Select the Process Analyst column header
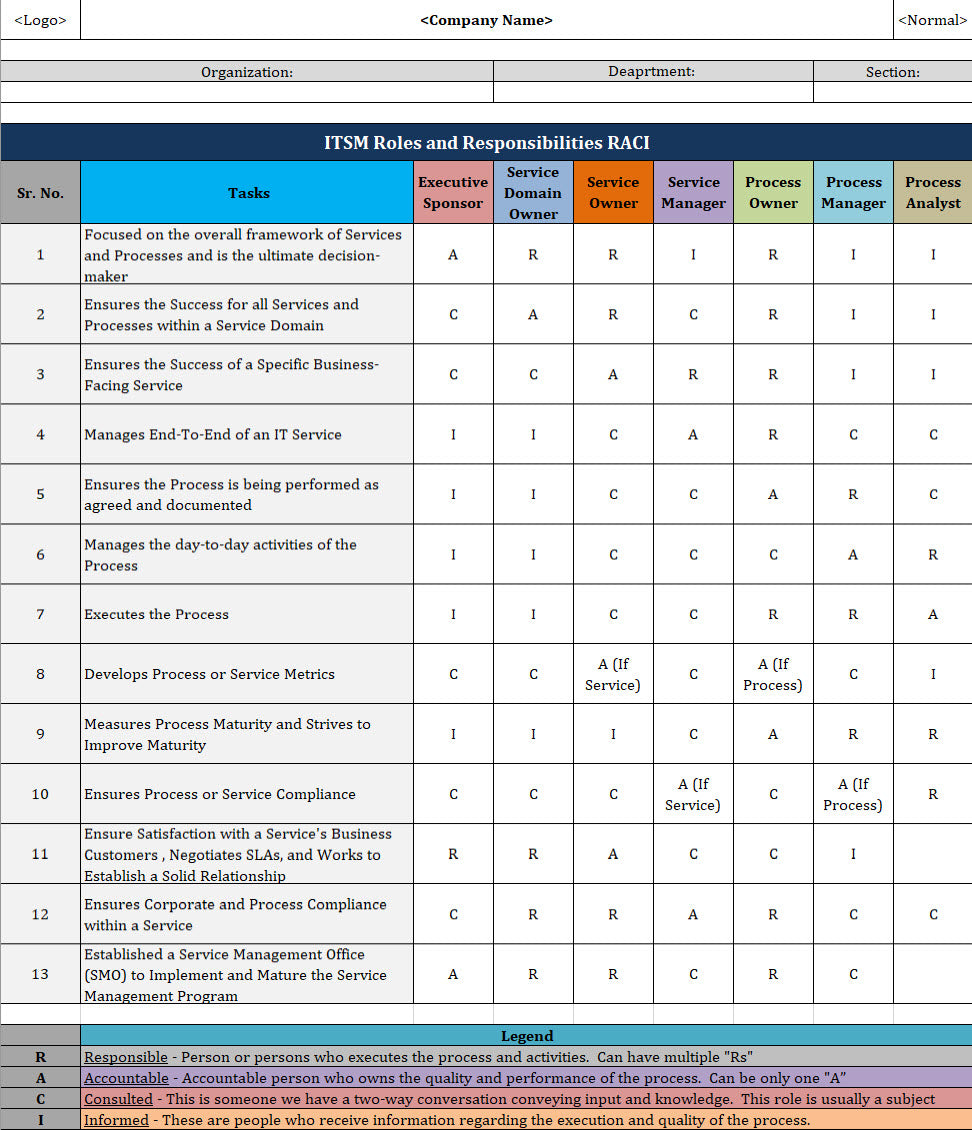The image size is (972, 1130). tap(932, 193)
